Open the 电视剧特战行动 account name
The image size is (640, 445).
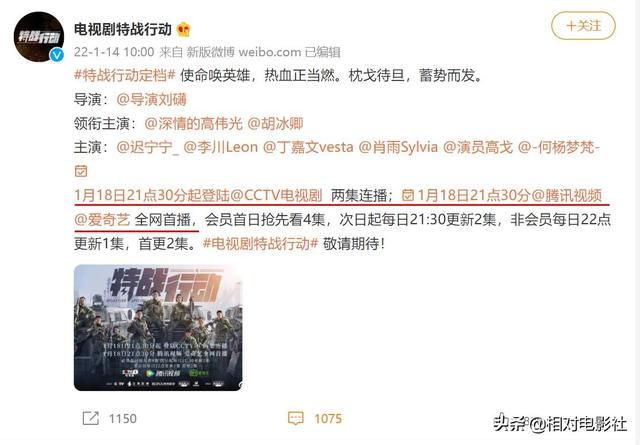(x=122, y=29)
